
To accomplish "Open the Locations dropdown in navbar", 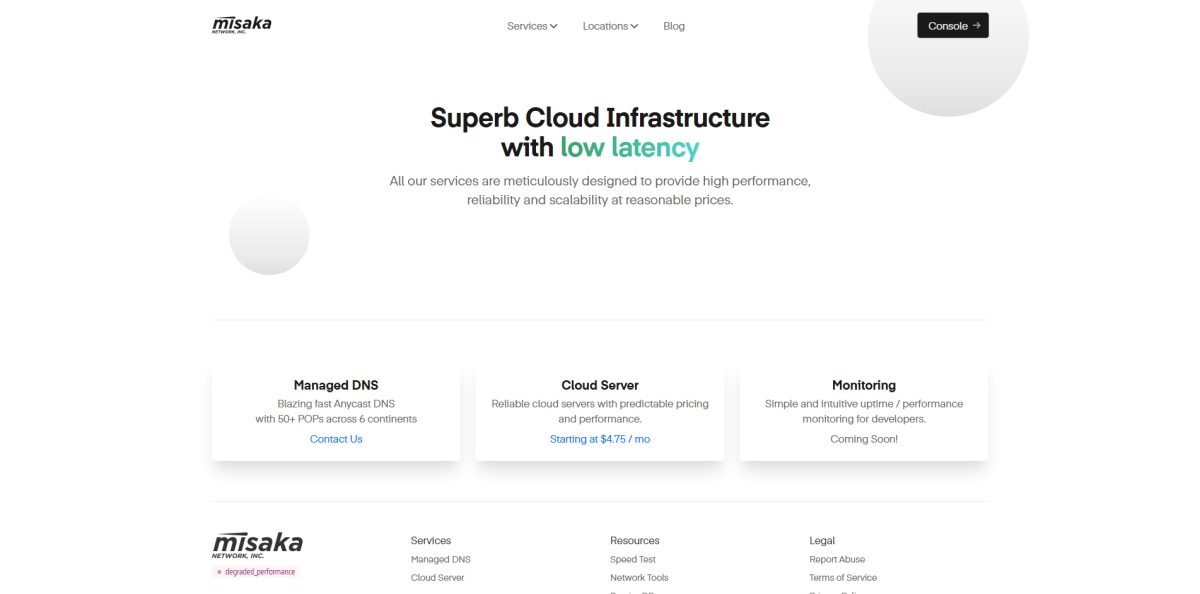I will pos(610,26).
